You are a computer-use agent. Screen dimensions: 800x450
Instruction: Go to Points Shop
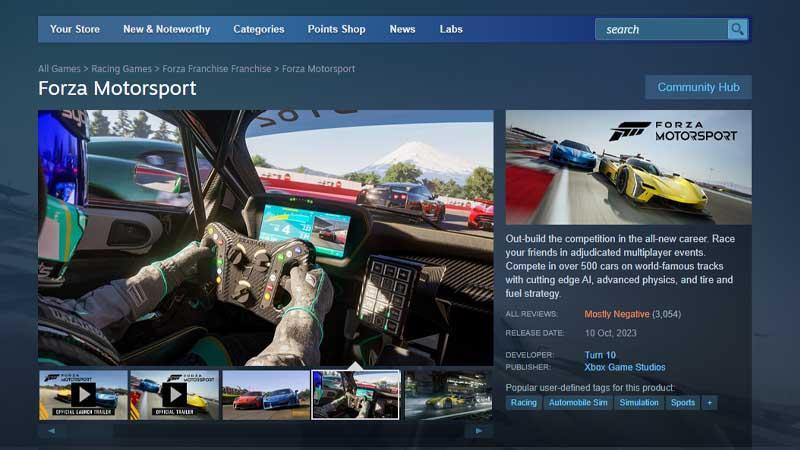(336, 29)
